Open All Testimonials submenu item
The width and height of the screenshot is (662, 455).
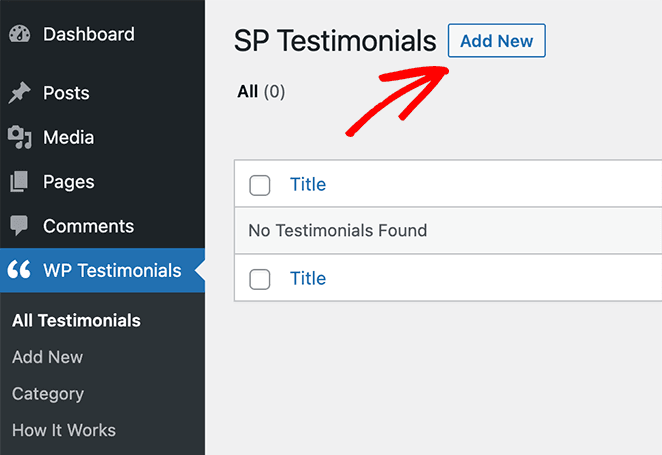pyautogui.click(x=76, y=321)
